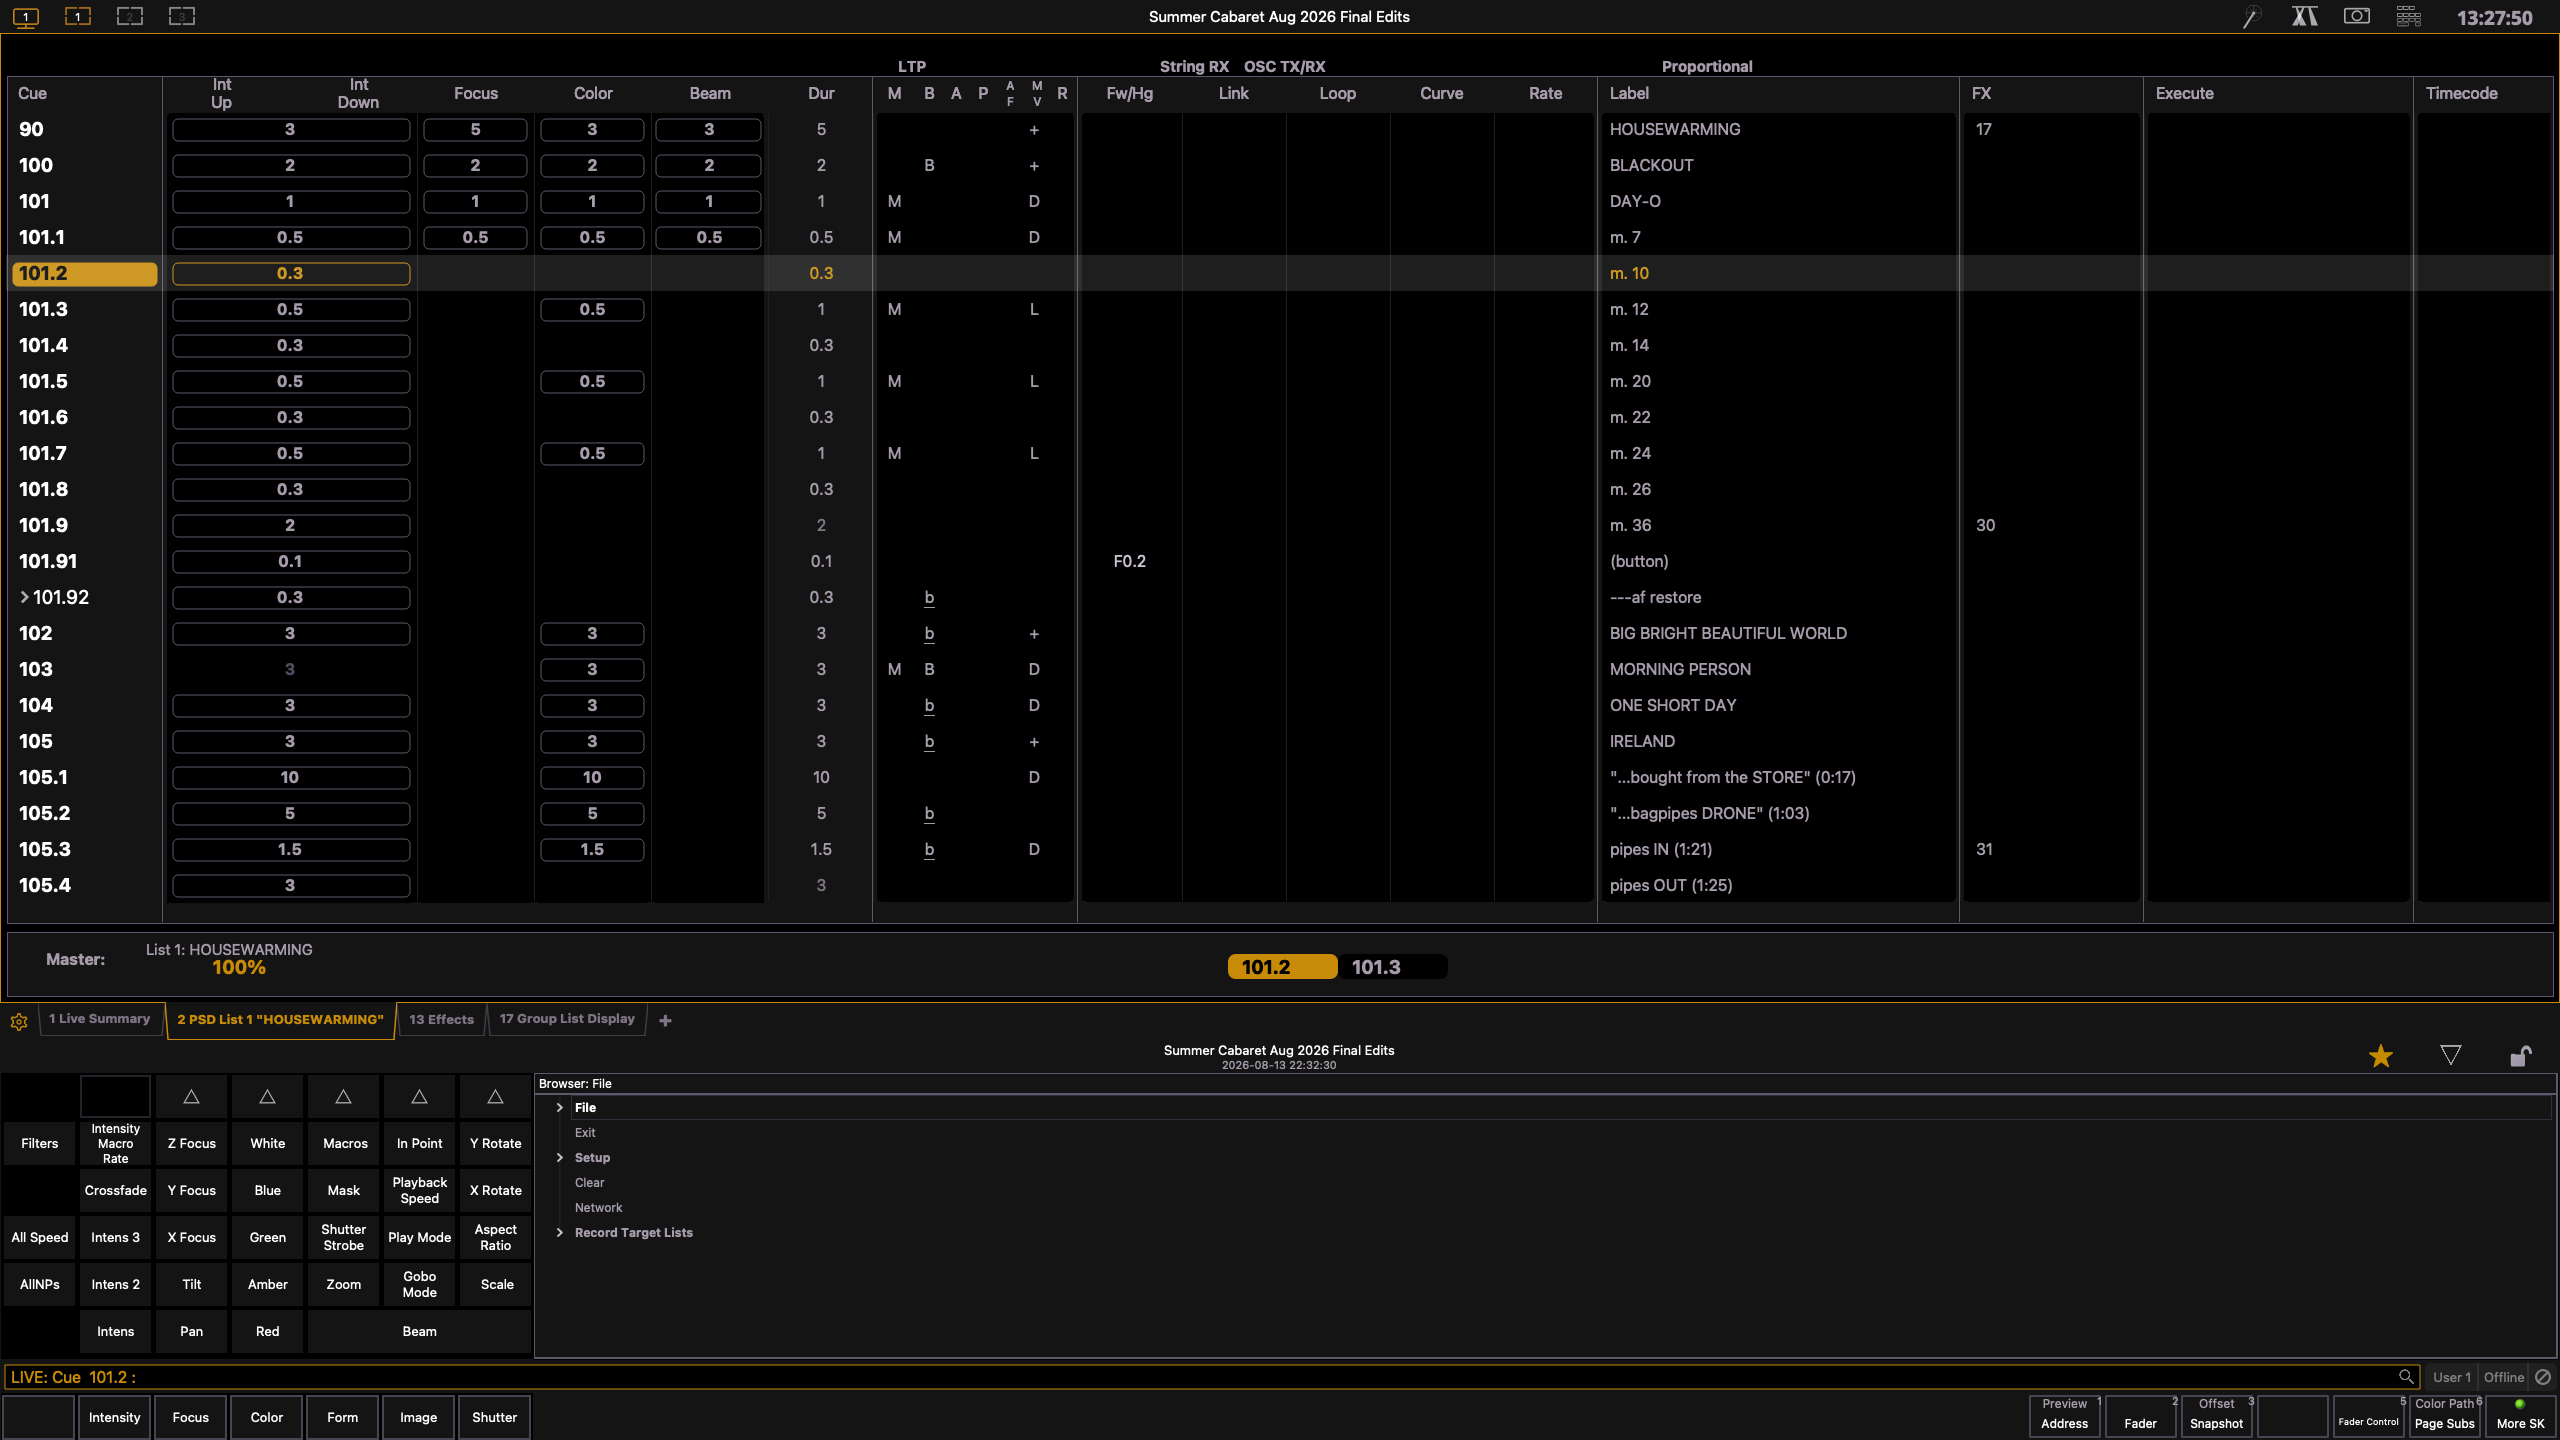Click the triangle icon above White

point(267,1097)
